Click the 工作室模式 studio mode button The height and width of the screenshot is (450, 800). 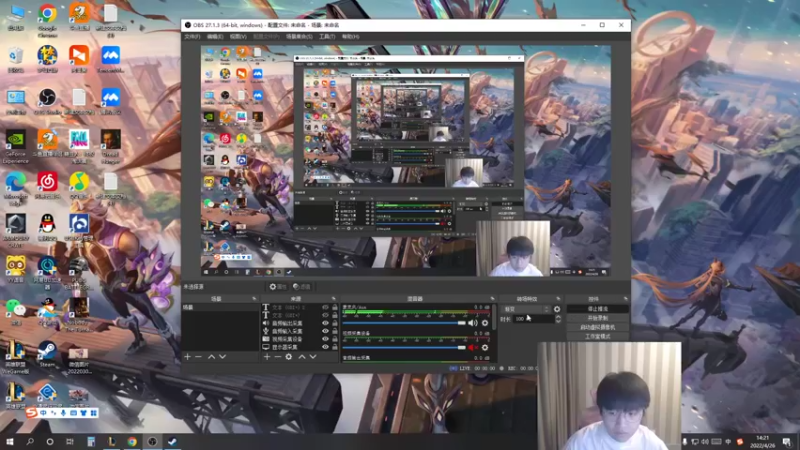point(597,337)
